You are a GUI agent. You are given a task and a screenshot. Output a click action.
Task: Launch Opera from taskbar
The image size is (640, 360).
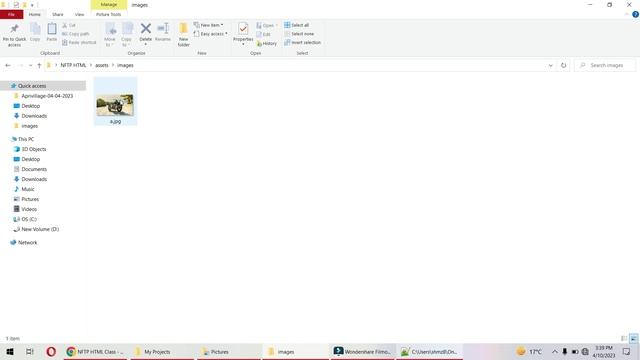51,351
